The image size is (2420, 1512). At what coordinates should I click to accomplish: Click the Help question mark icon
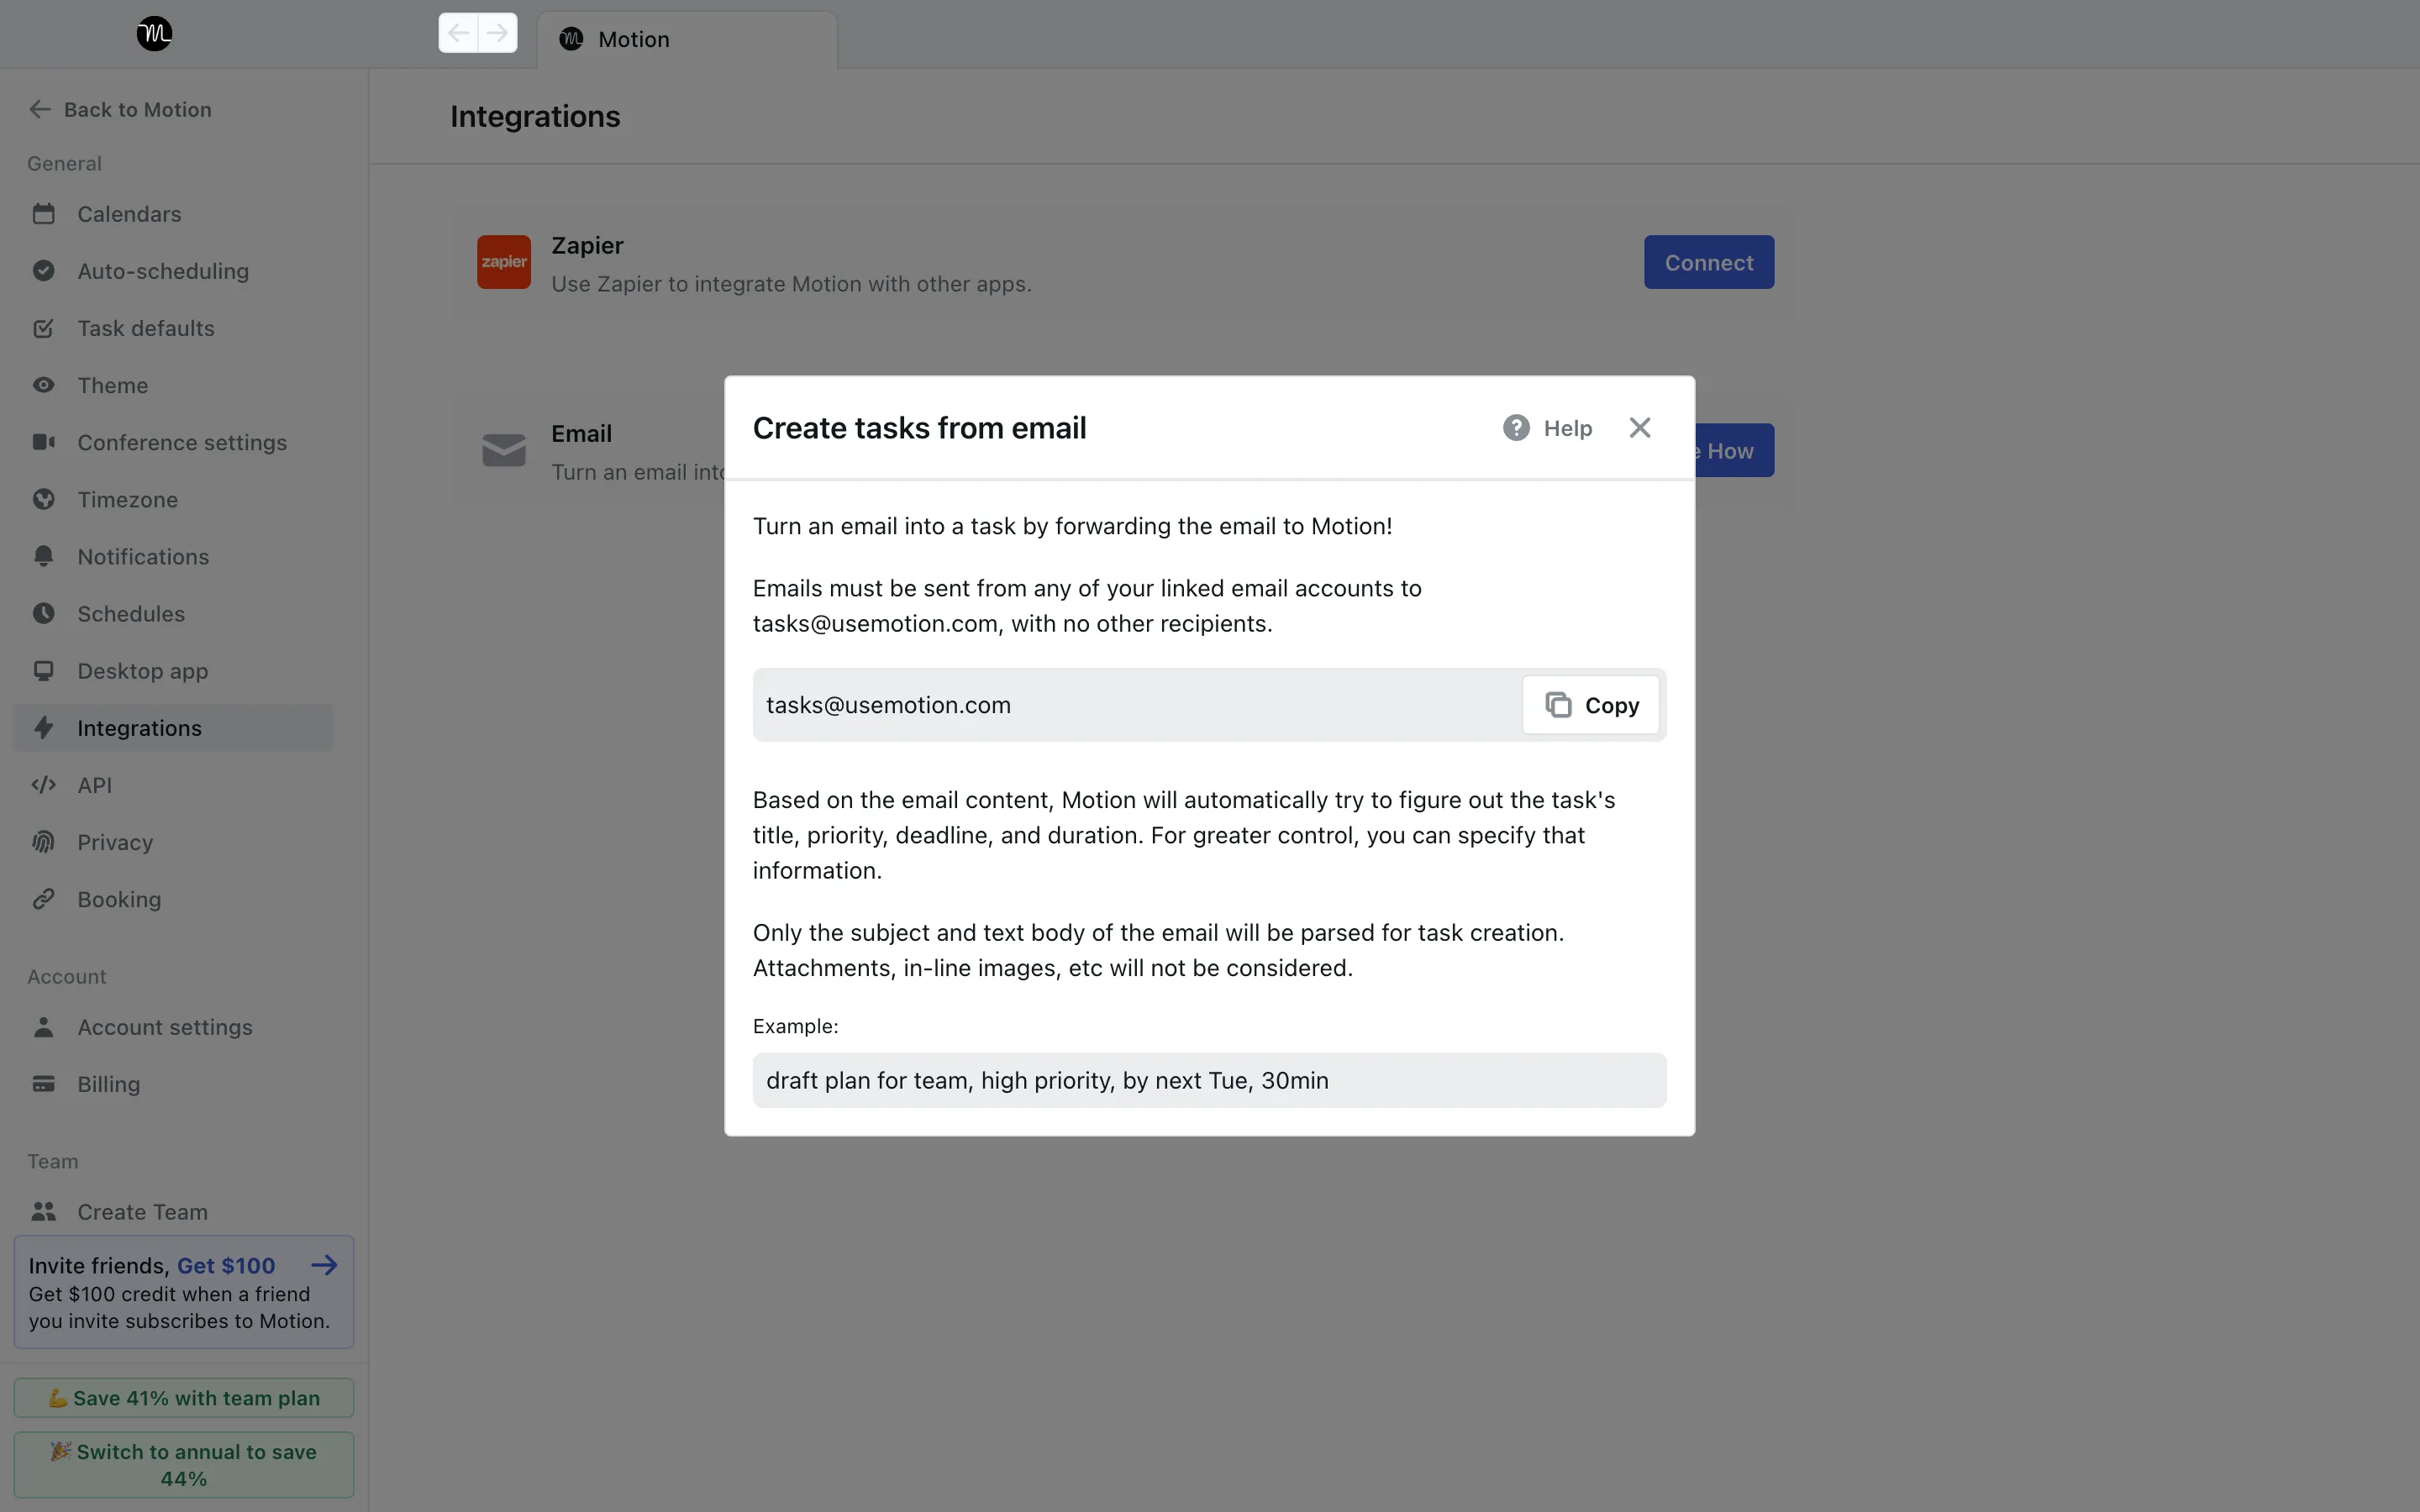(x=1516, y=428)
